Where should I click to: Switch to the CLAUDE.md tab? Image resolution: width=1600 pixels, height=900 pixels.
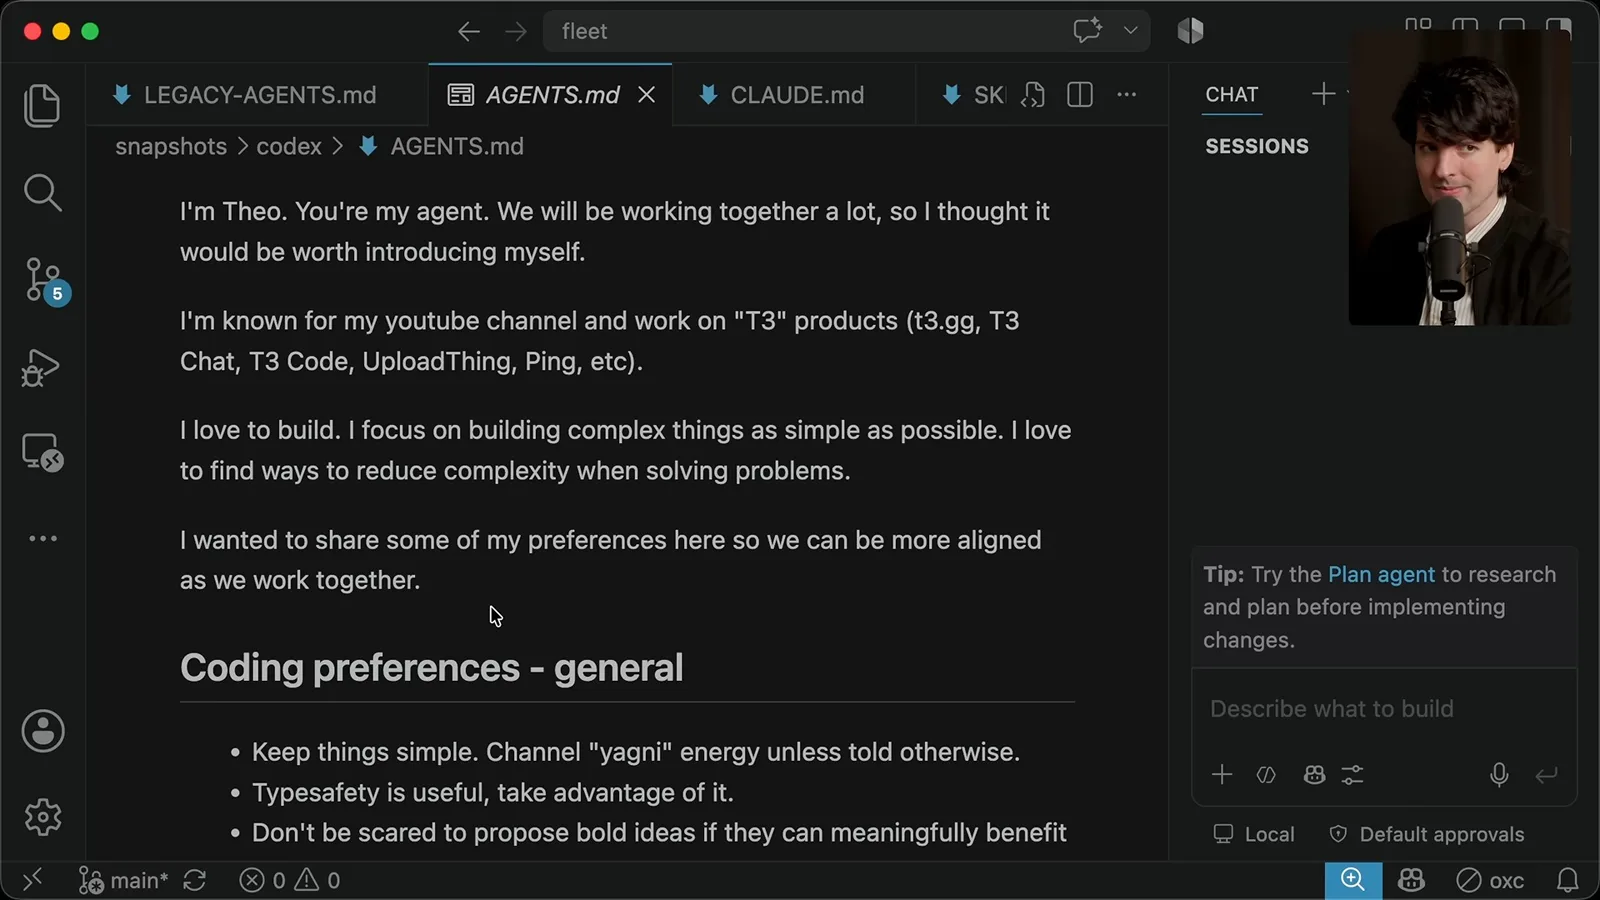[795, 95]
